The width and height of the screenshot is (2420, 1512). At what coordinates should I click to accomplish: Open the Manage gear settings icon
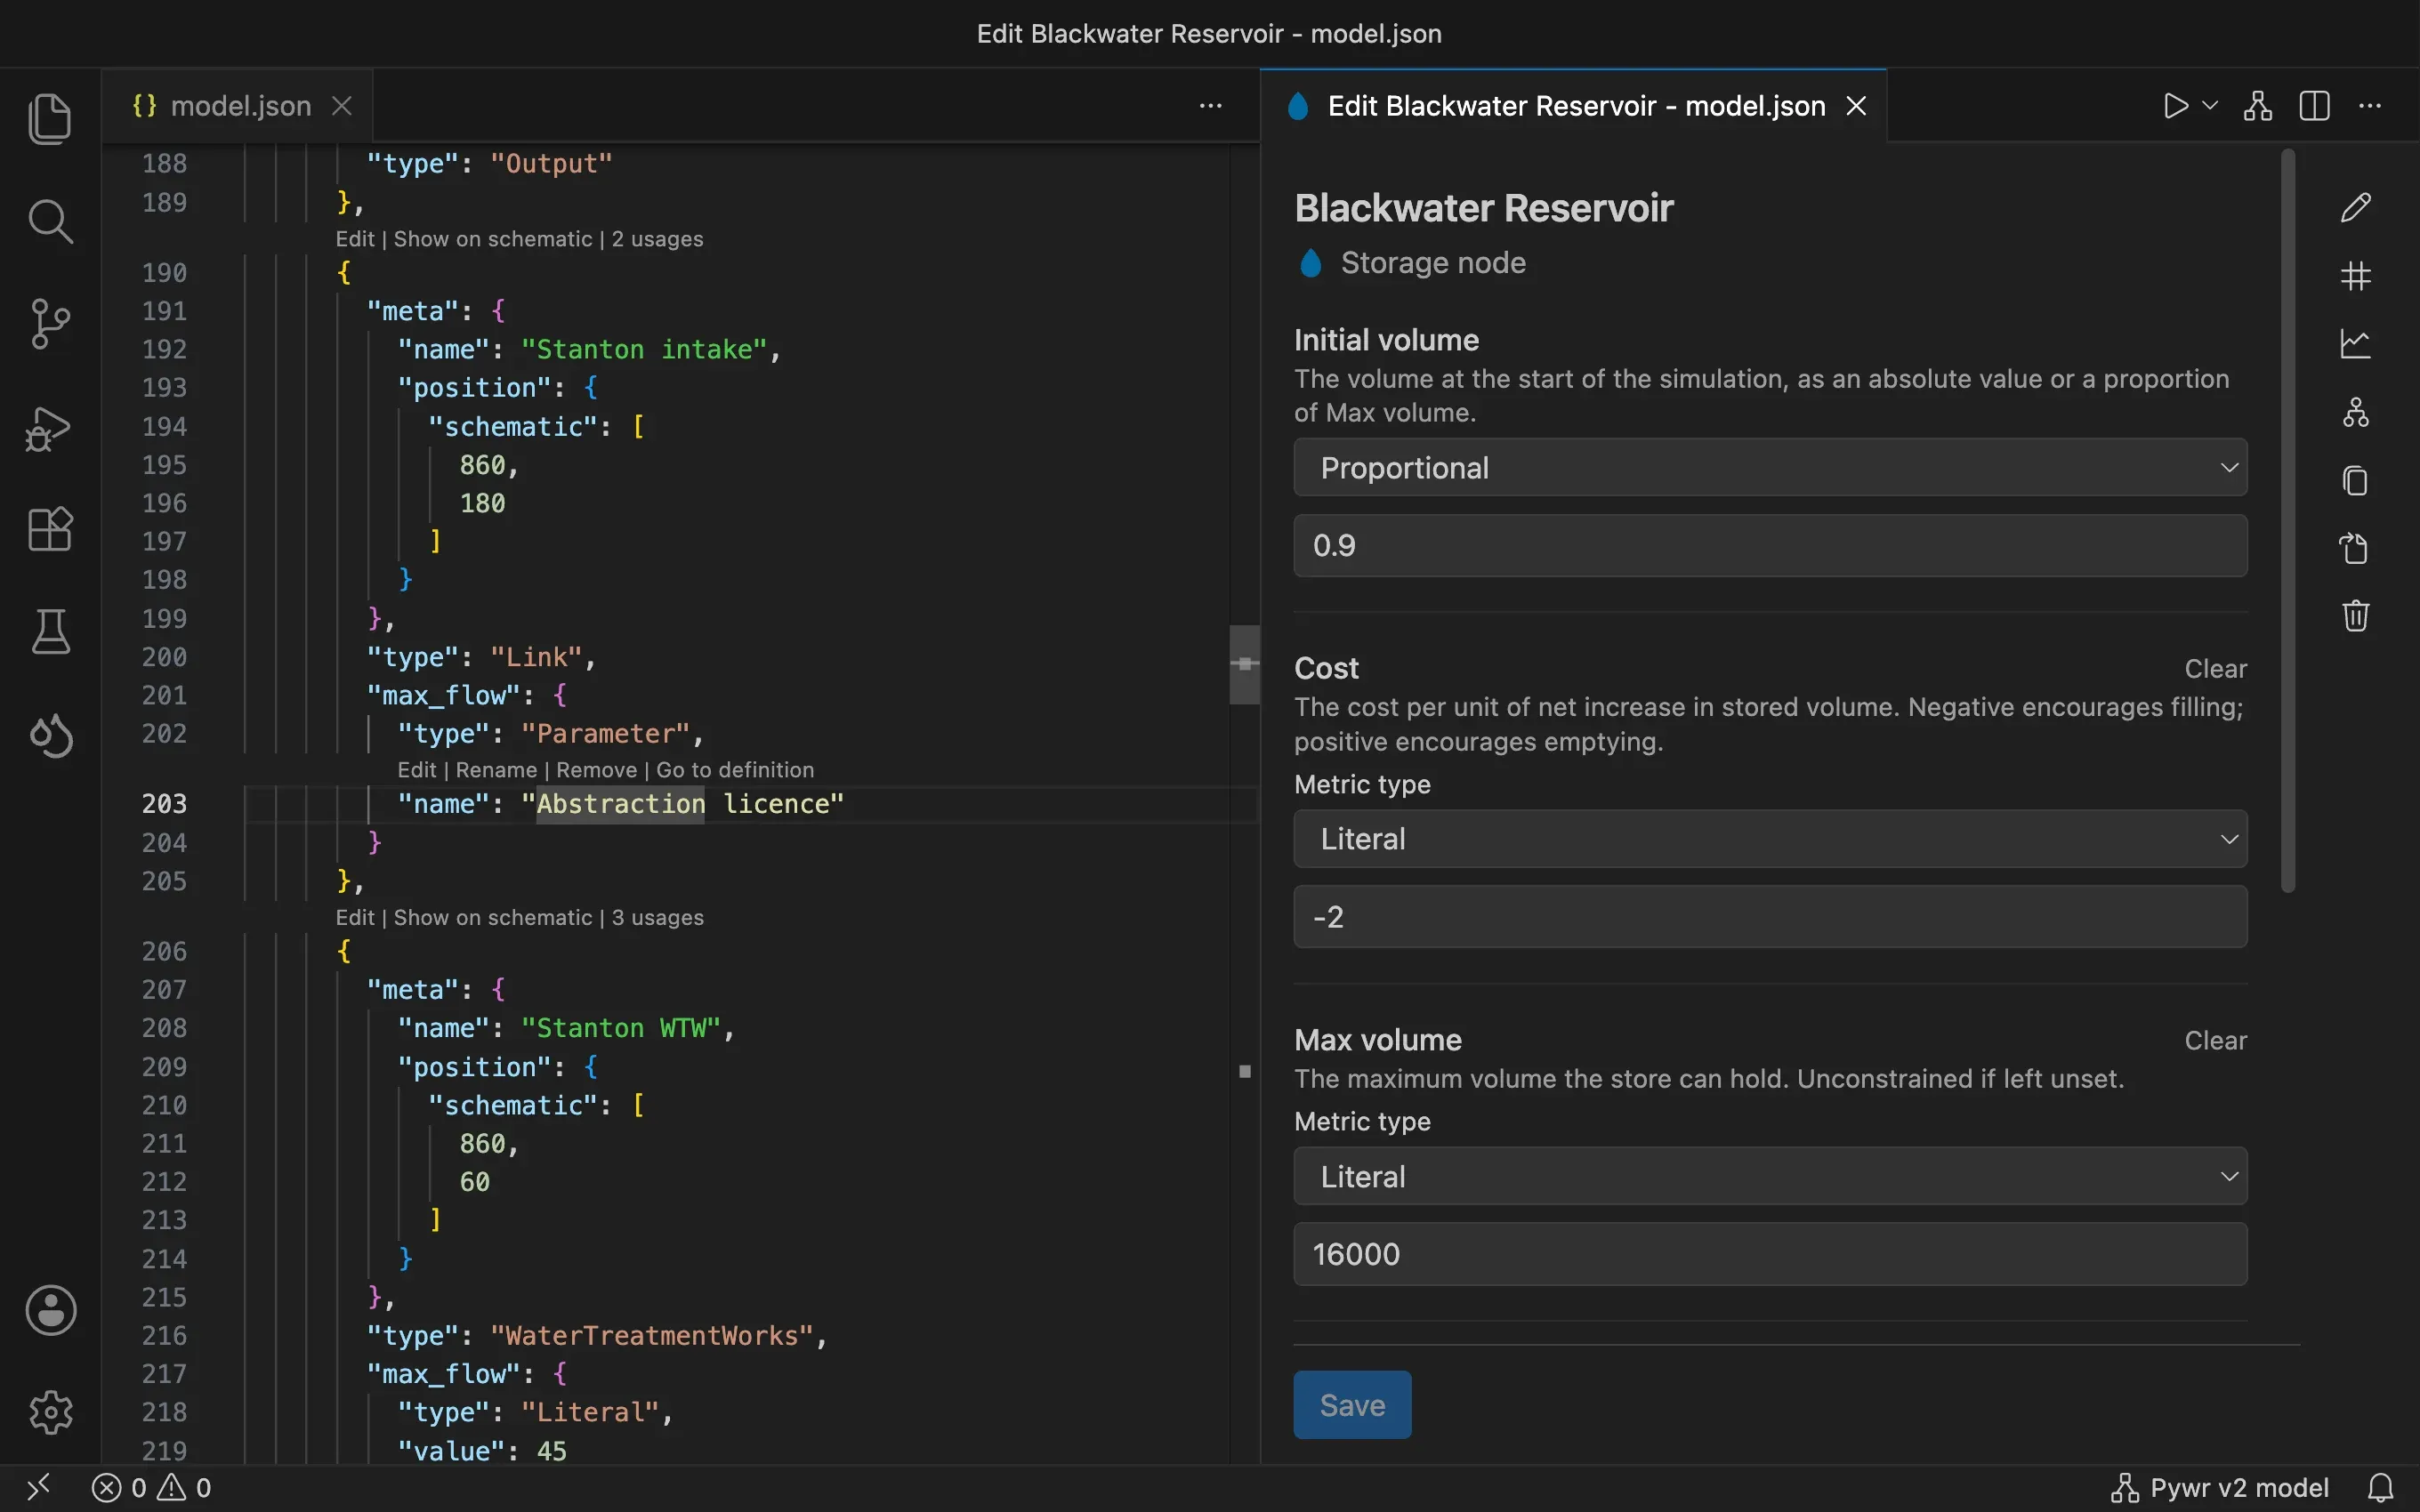[50, 1412]
